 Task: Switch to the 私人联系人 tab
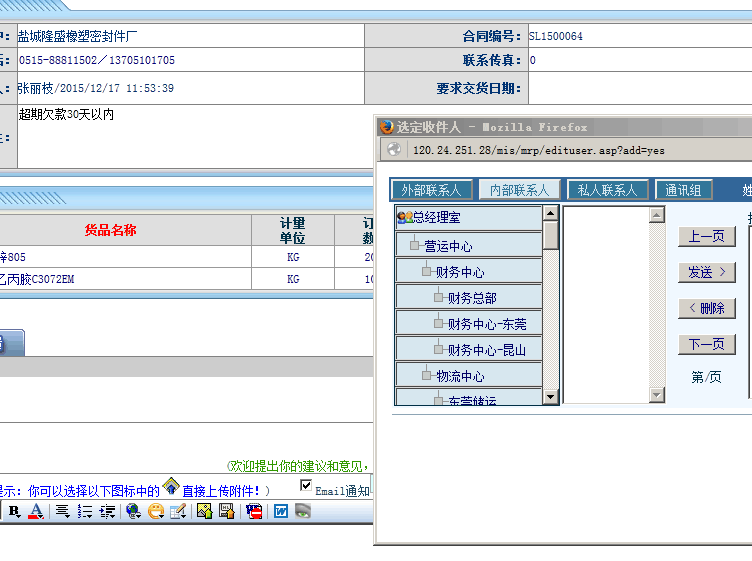607,190
